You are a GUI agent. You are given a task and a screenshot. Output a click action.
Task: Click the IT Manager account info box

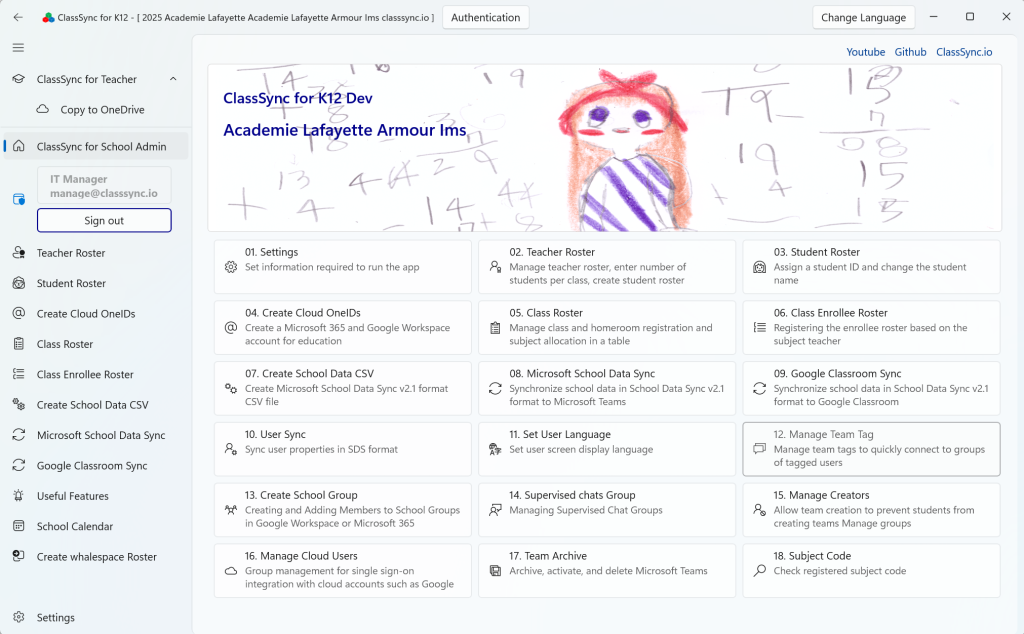pos(104,185)
